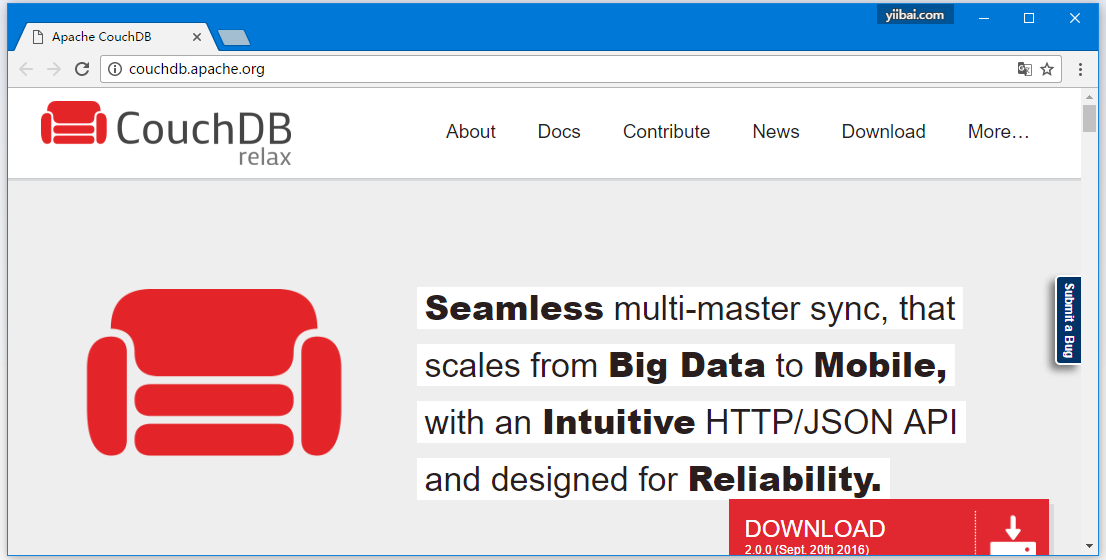Open the translate page icon
Viewport: 1106px width, 560px height.
pyautogui.click(x=1024, y=70)
